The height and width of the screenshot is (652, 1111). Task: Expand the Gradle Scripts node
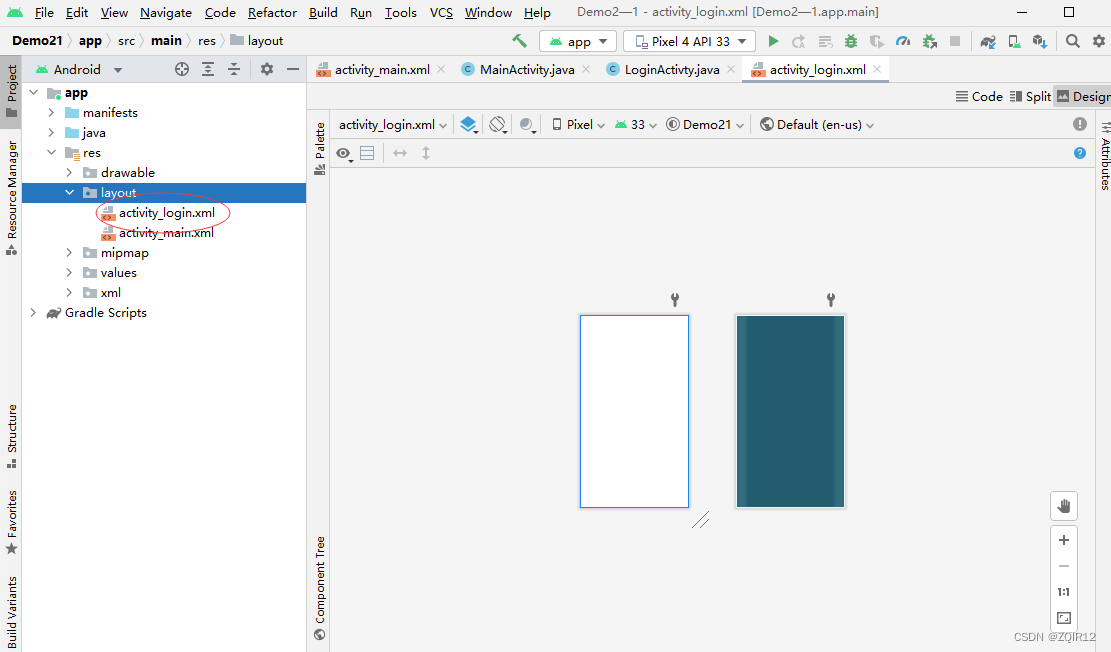point(33,313)
